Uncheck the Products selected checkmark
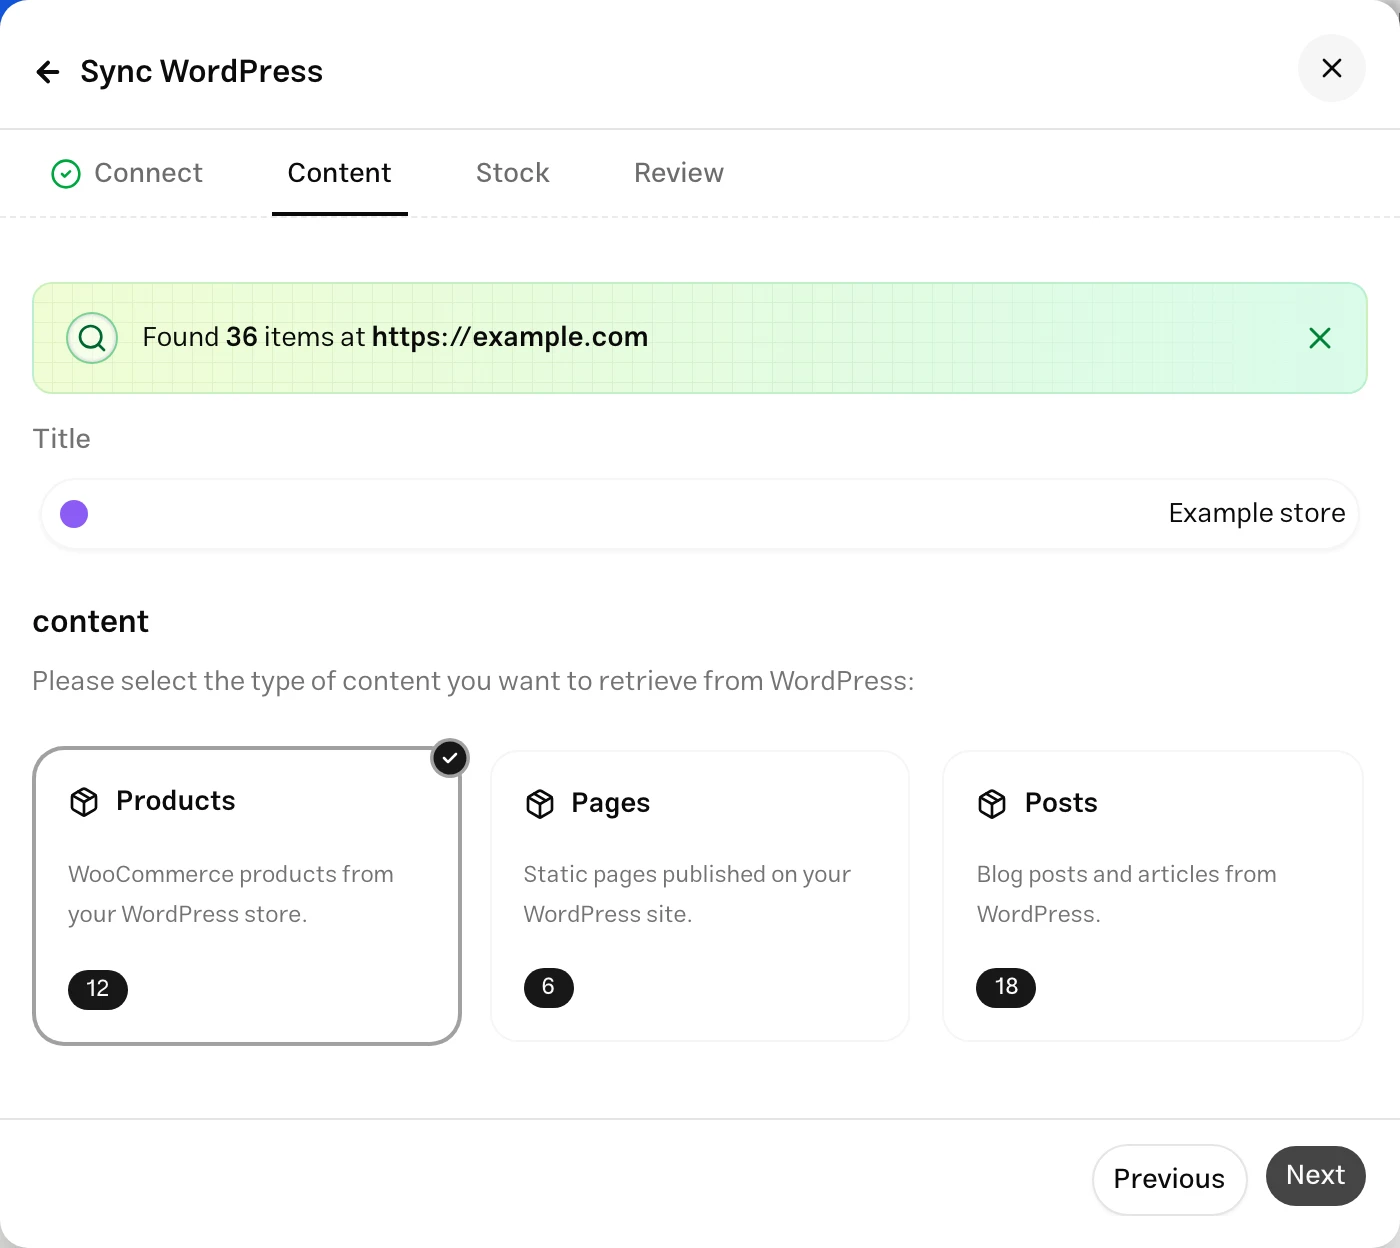Image resolution: width=1400 pixels, height=1248 pixels. 450,758
